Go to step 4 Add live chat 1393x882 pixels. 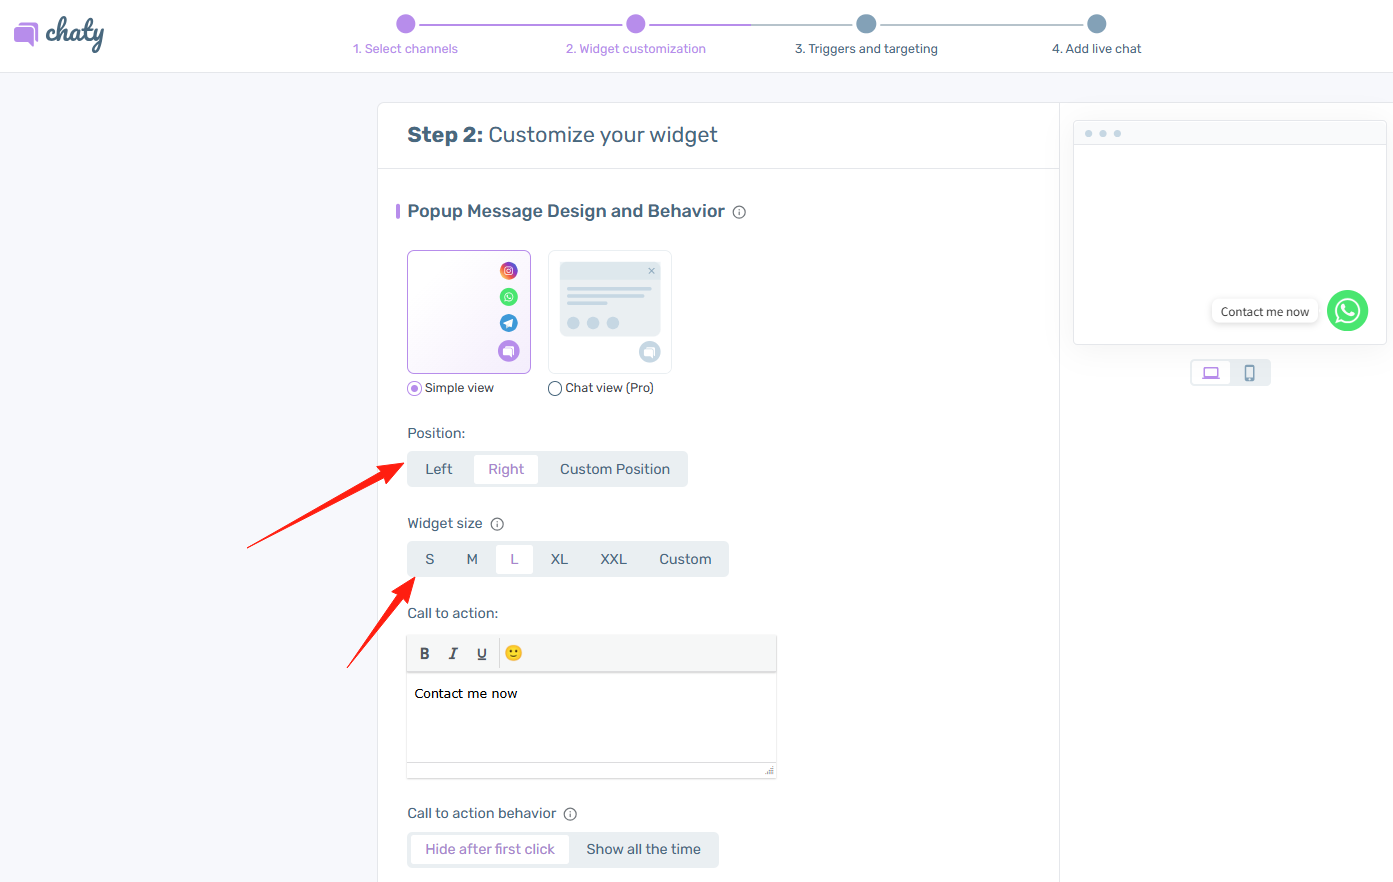pyautogui.click(x=1097, y=49)
